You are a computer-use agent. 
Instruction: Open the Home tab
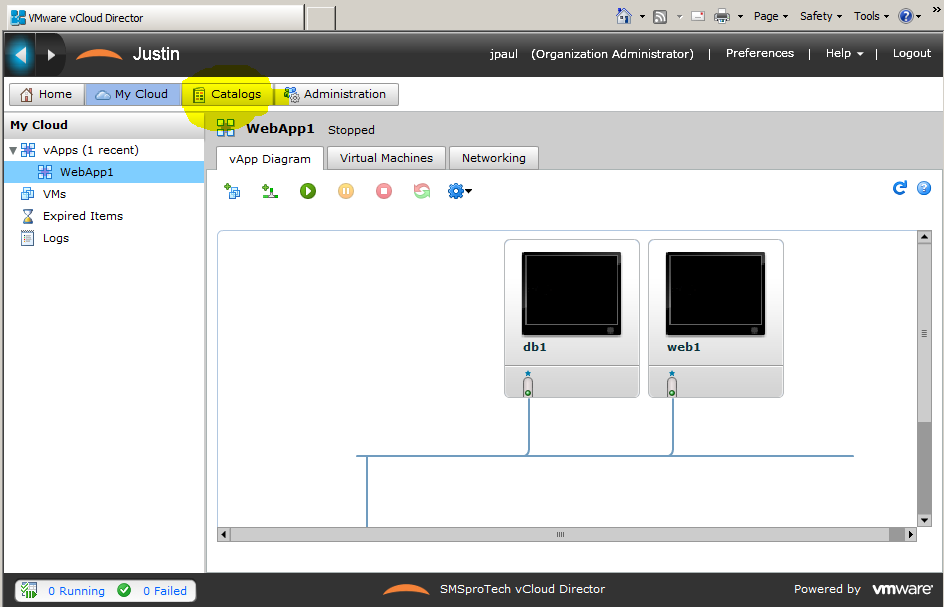[x=46, y=95]
